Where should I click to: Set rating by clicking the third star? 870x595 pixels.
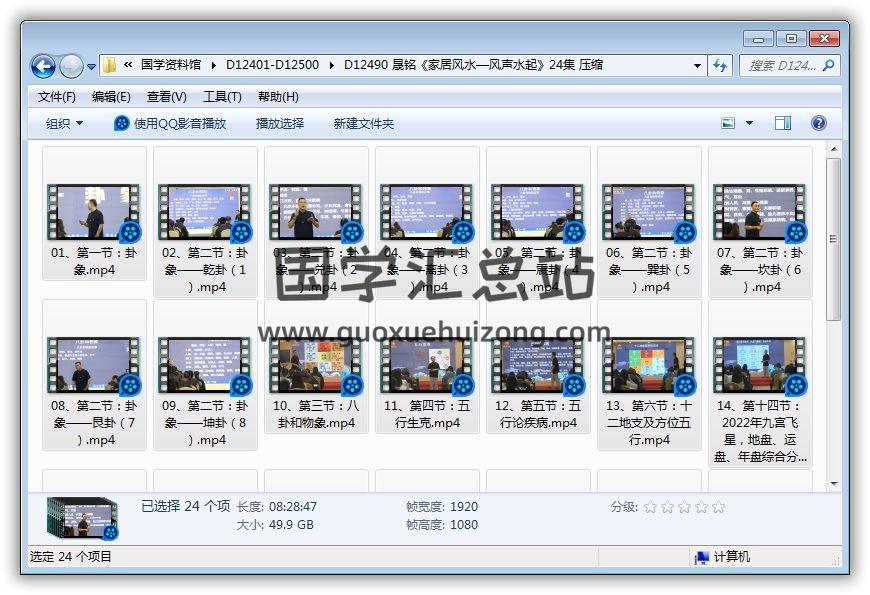click(684, 507)
